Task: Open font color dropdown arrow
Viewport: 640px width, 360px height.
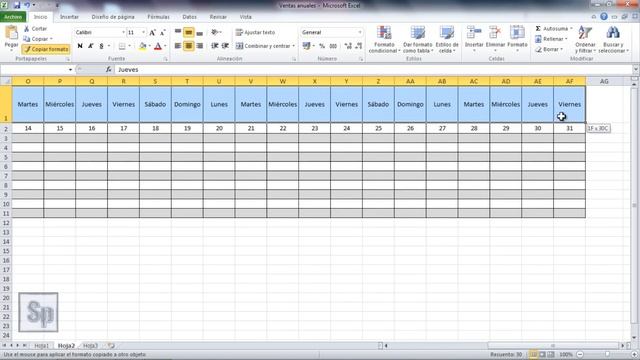Action: click(x=165, y=46)
